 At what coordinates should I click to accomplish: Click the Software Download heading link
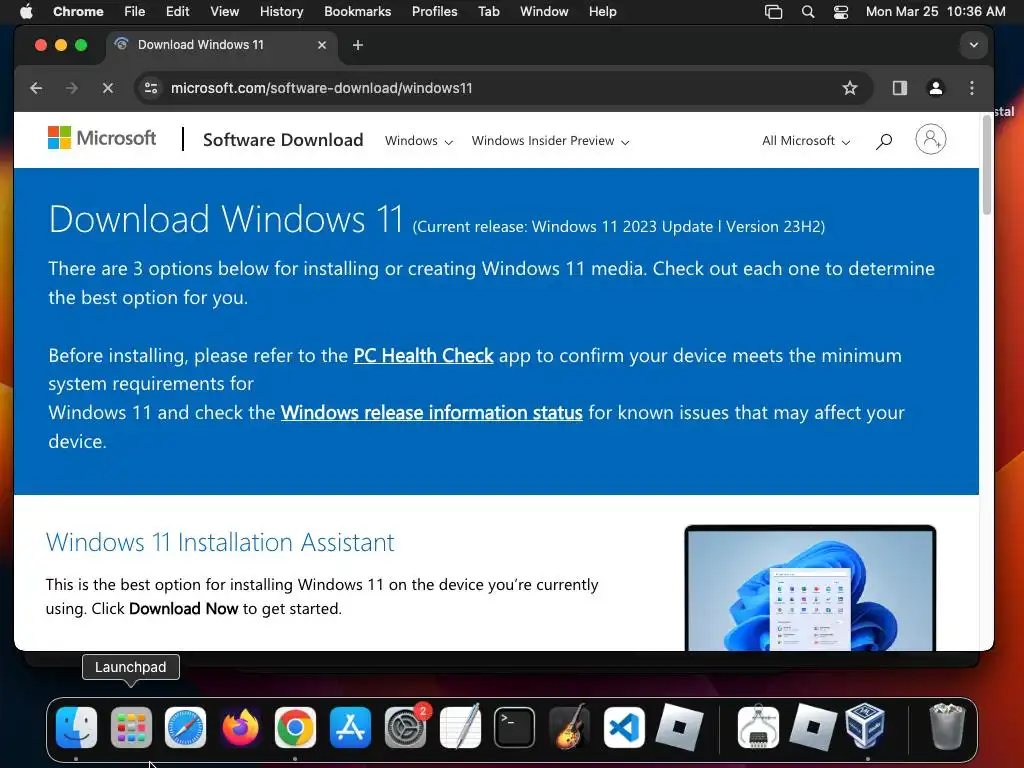tap(283, 140)
